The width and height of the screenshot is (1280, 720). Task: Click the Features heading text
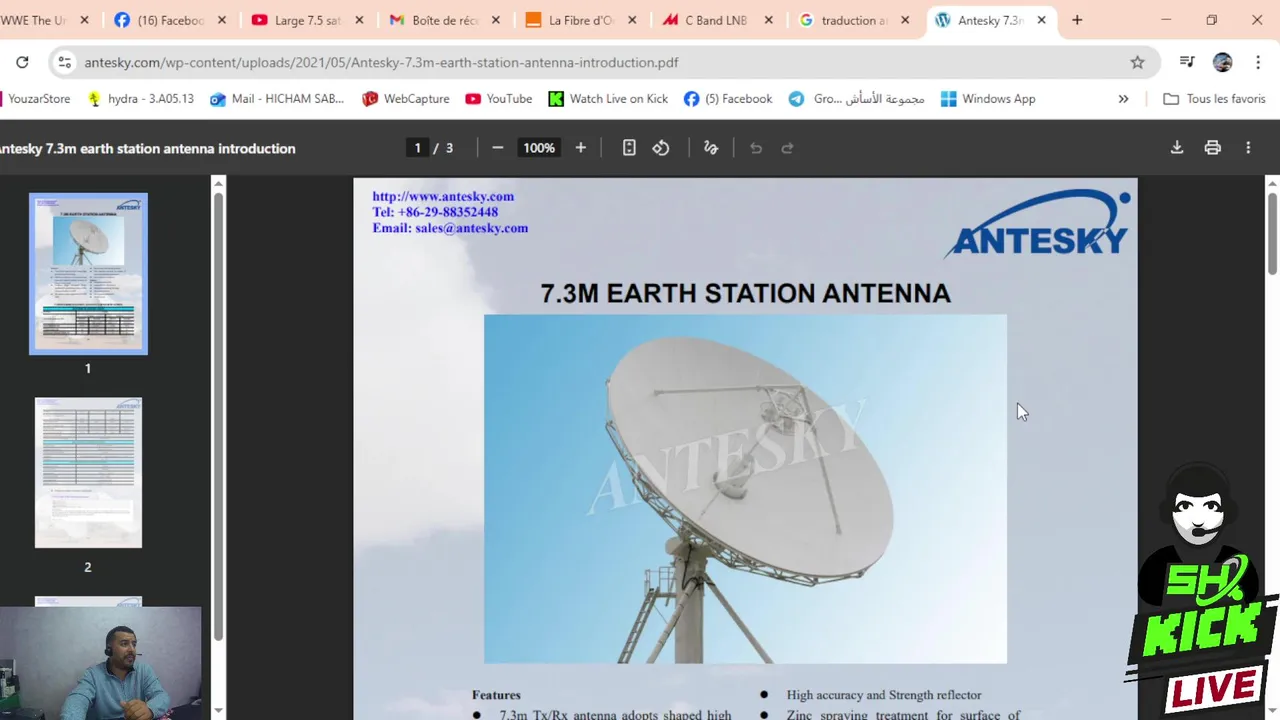point(496,695)
